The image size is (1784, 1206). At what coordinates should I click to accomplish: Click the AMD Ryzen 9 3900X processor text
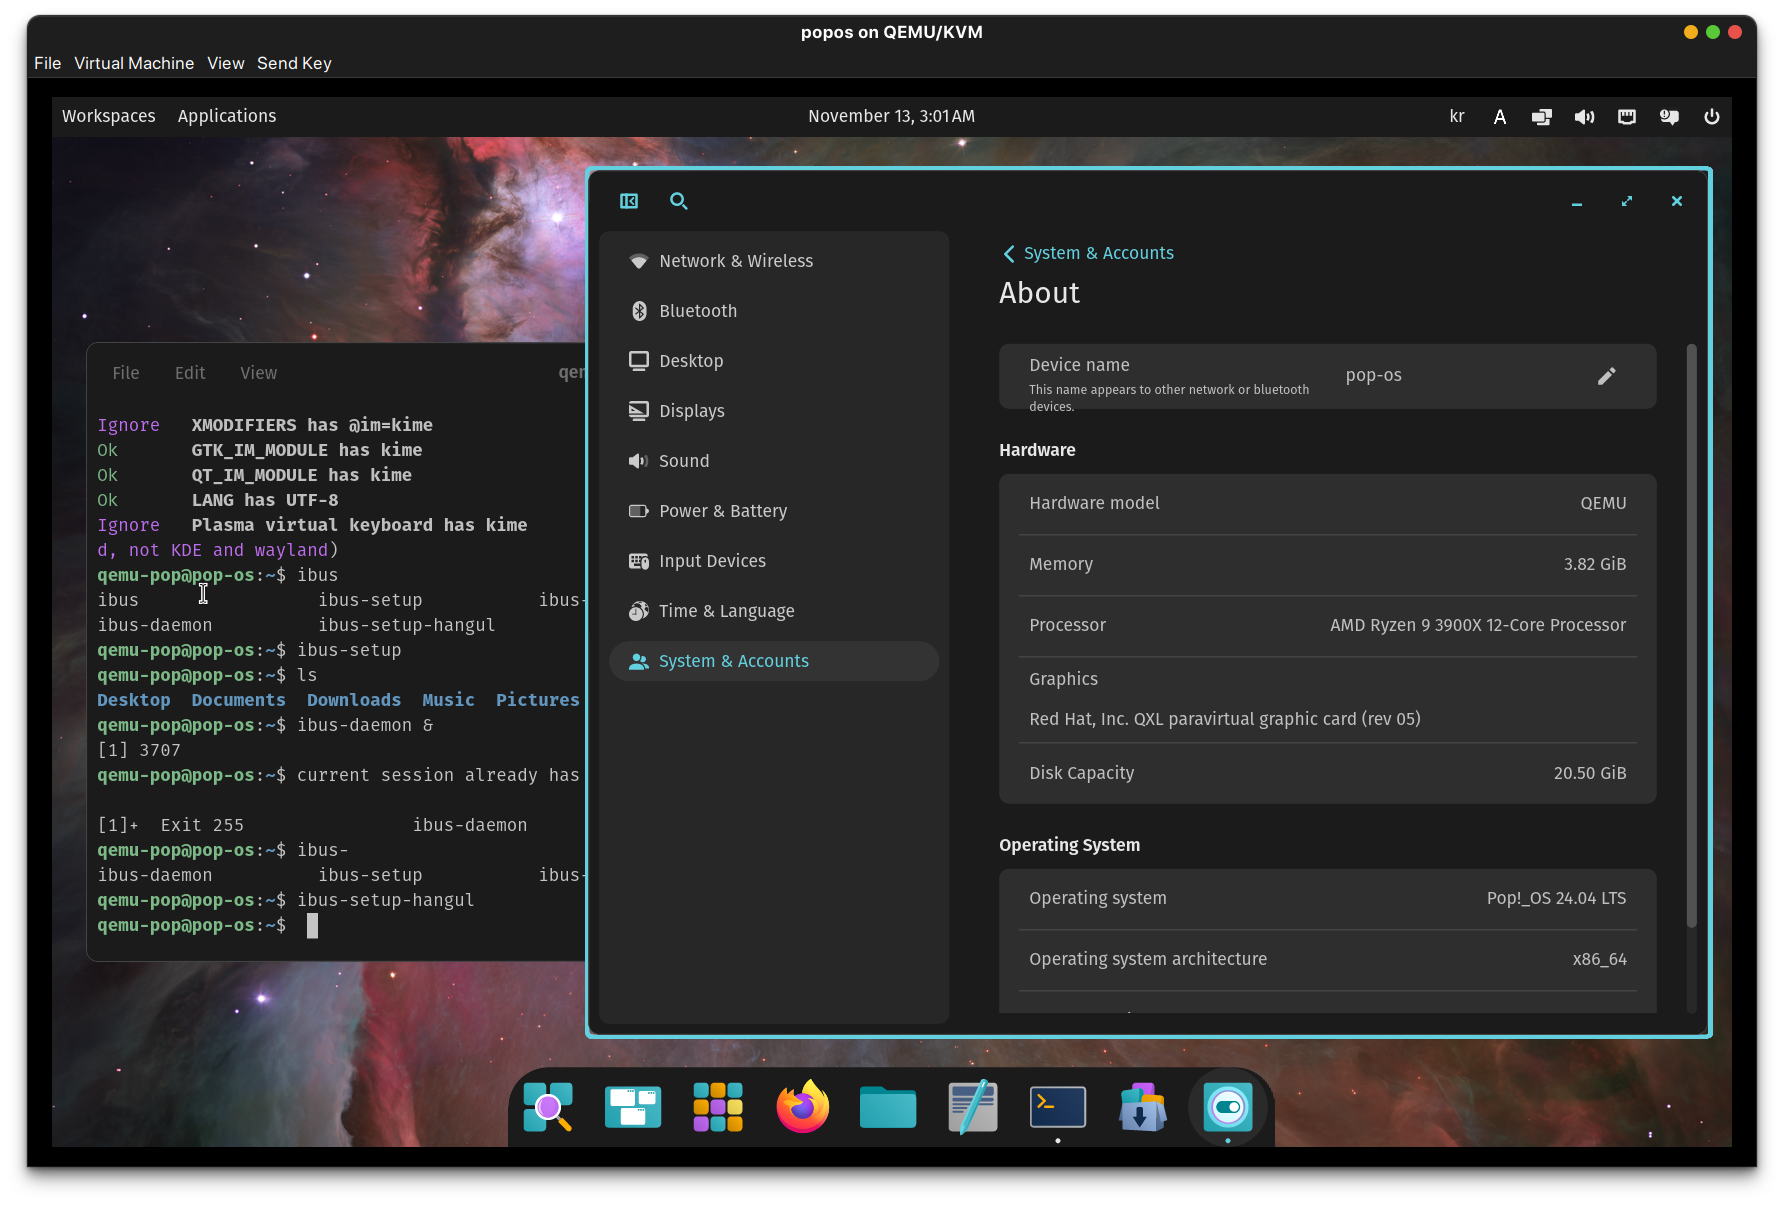1478,625
